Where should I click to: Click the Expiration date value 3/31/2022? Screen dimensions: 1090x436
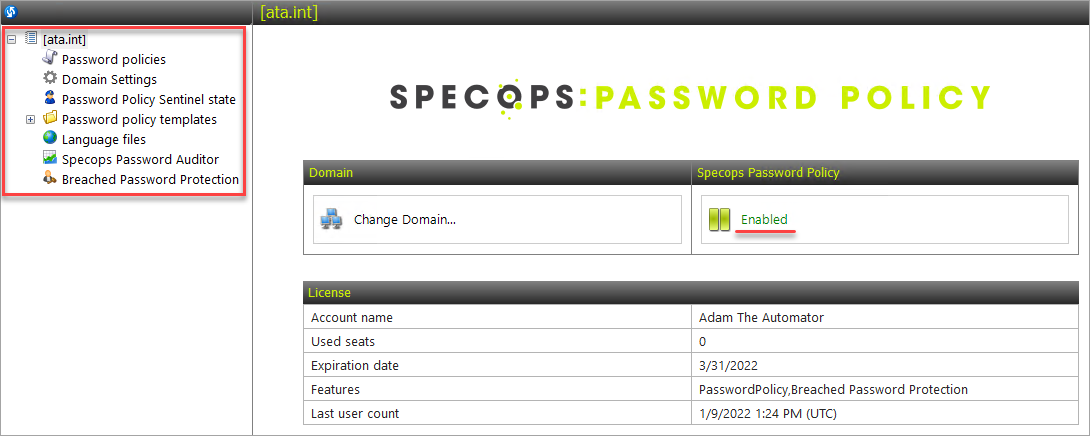click(x=729, y=366)
